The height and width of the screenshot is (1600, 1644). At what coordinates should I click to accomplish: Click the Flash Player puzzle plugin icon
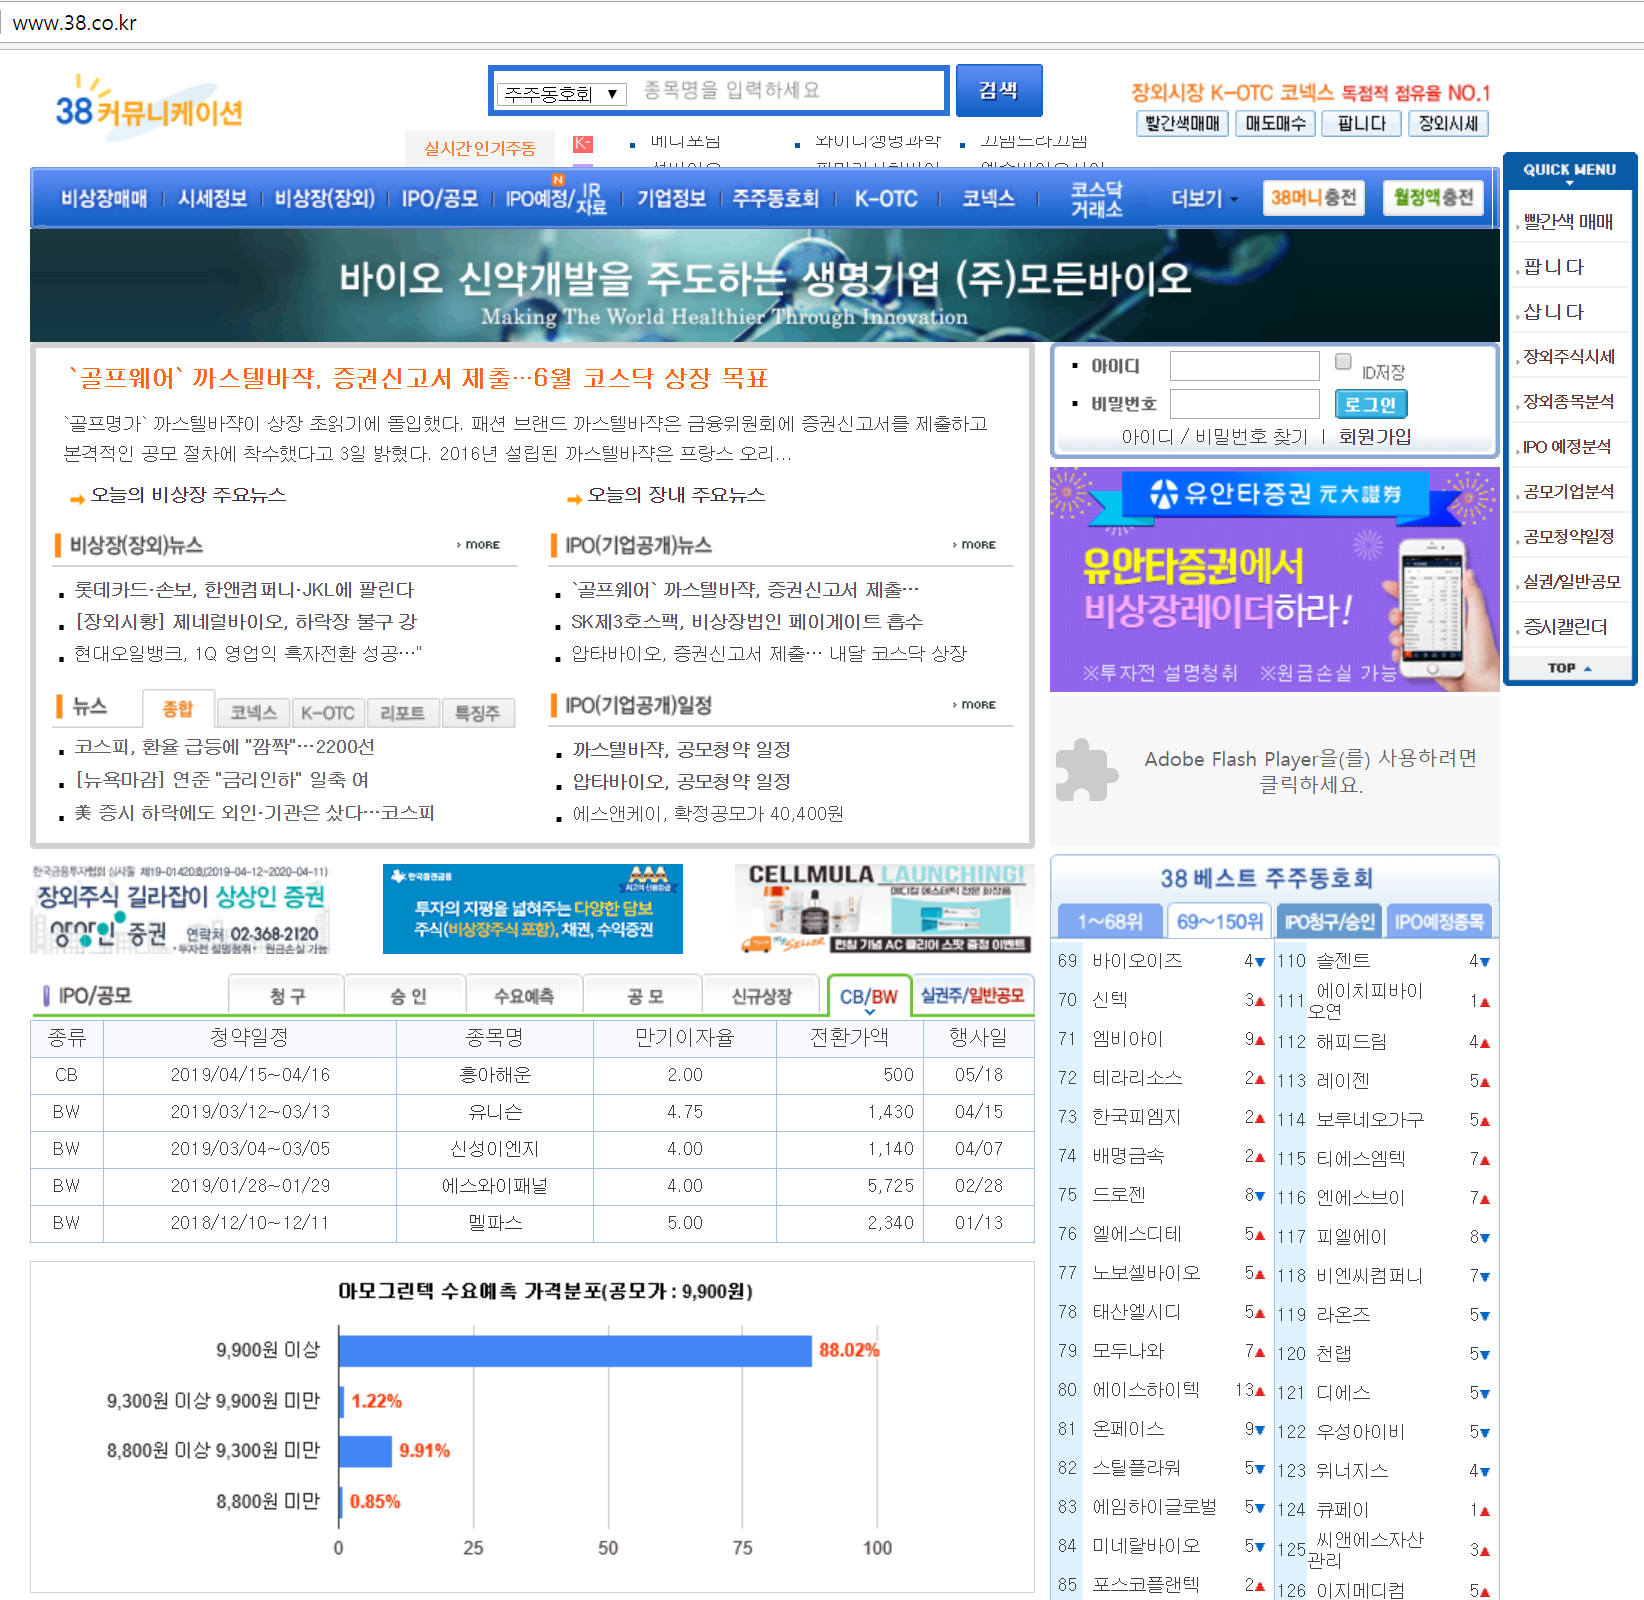1086,770
